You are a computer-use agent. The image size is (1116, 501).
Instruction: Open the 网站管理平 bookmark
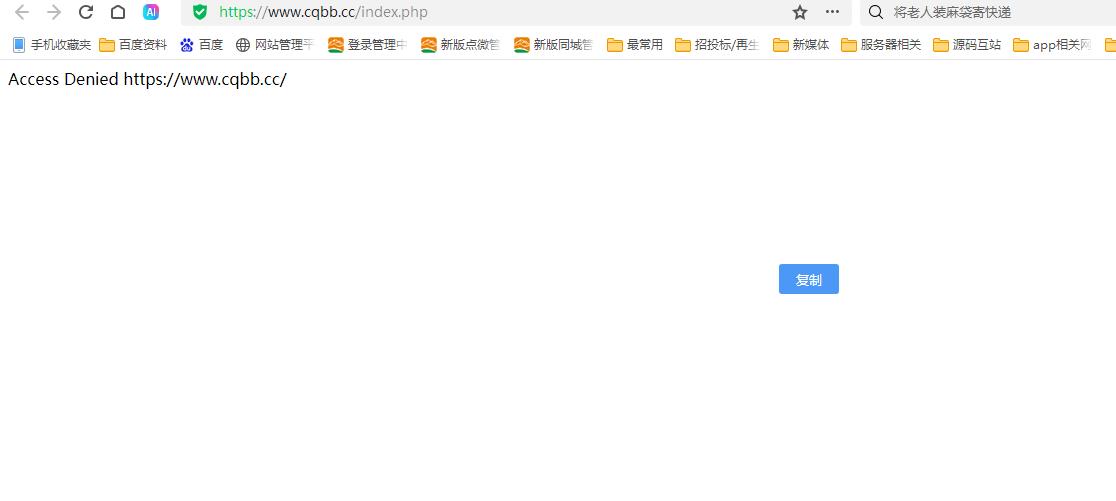click(x=274, y=45)
